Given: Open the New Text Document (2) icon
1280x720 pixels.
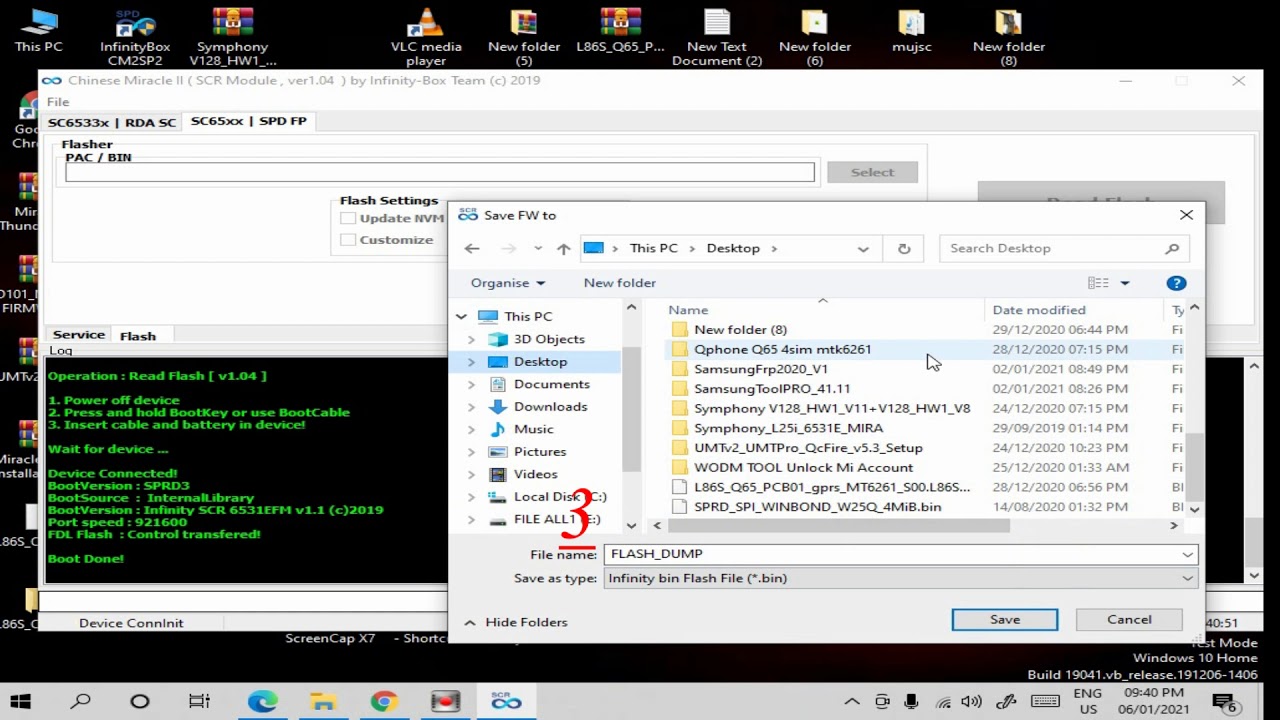Looking at the screenshot, I should [717, 37].
